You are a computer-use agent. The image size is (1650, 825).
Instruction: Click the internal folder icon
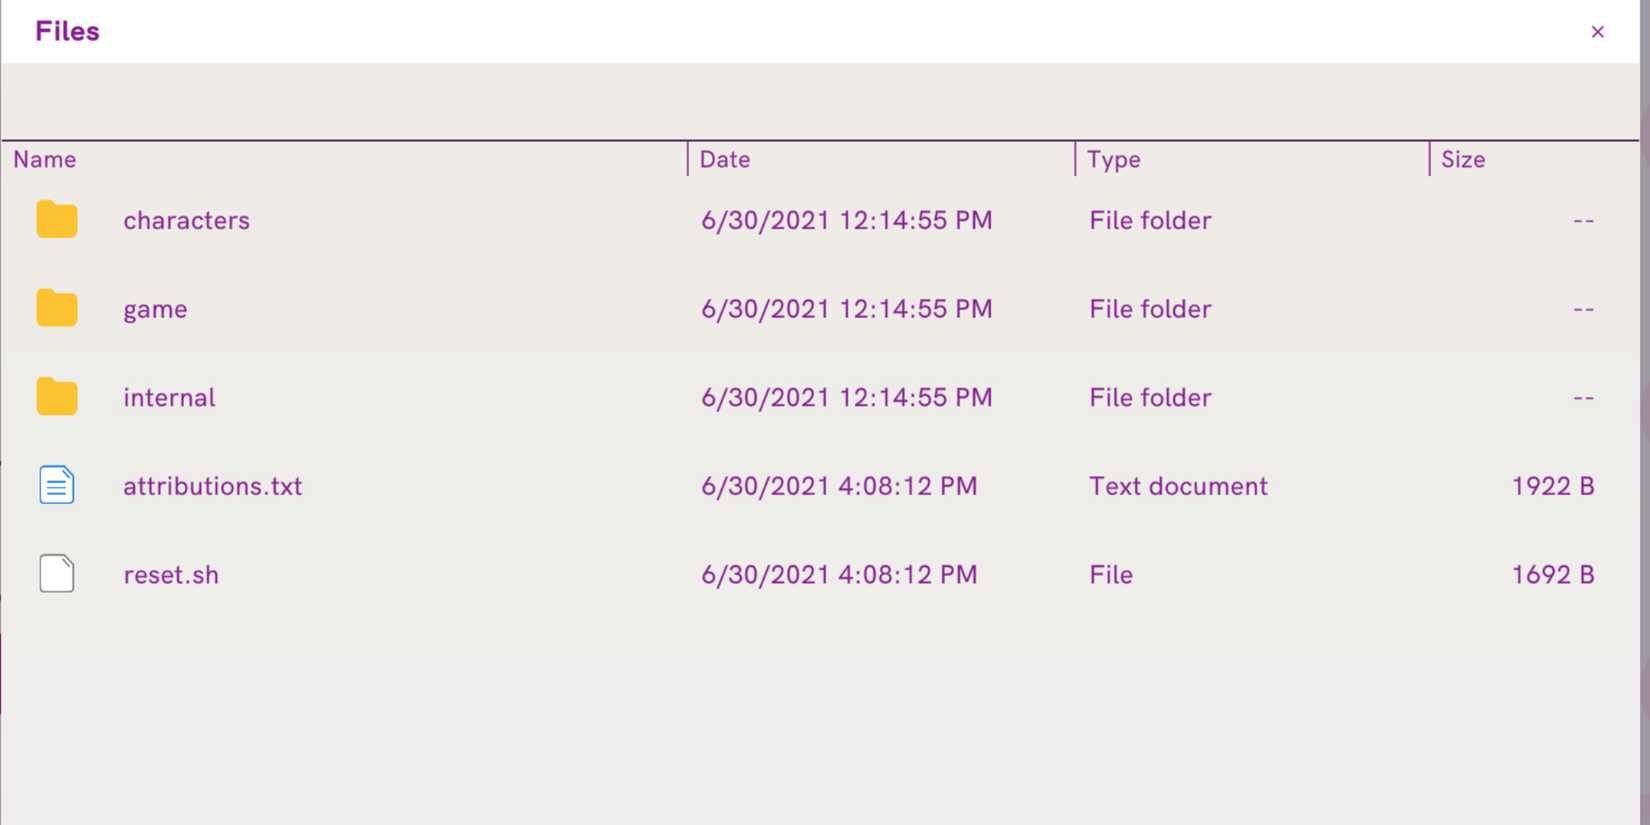tap(57, 397)
